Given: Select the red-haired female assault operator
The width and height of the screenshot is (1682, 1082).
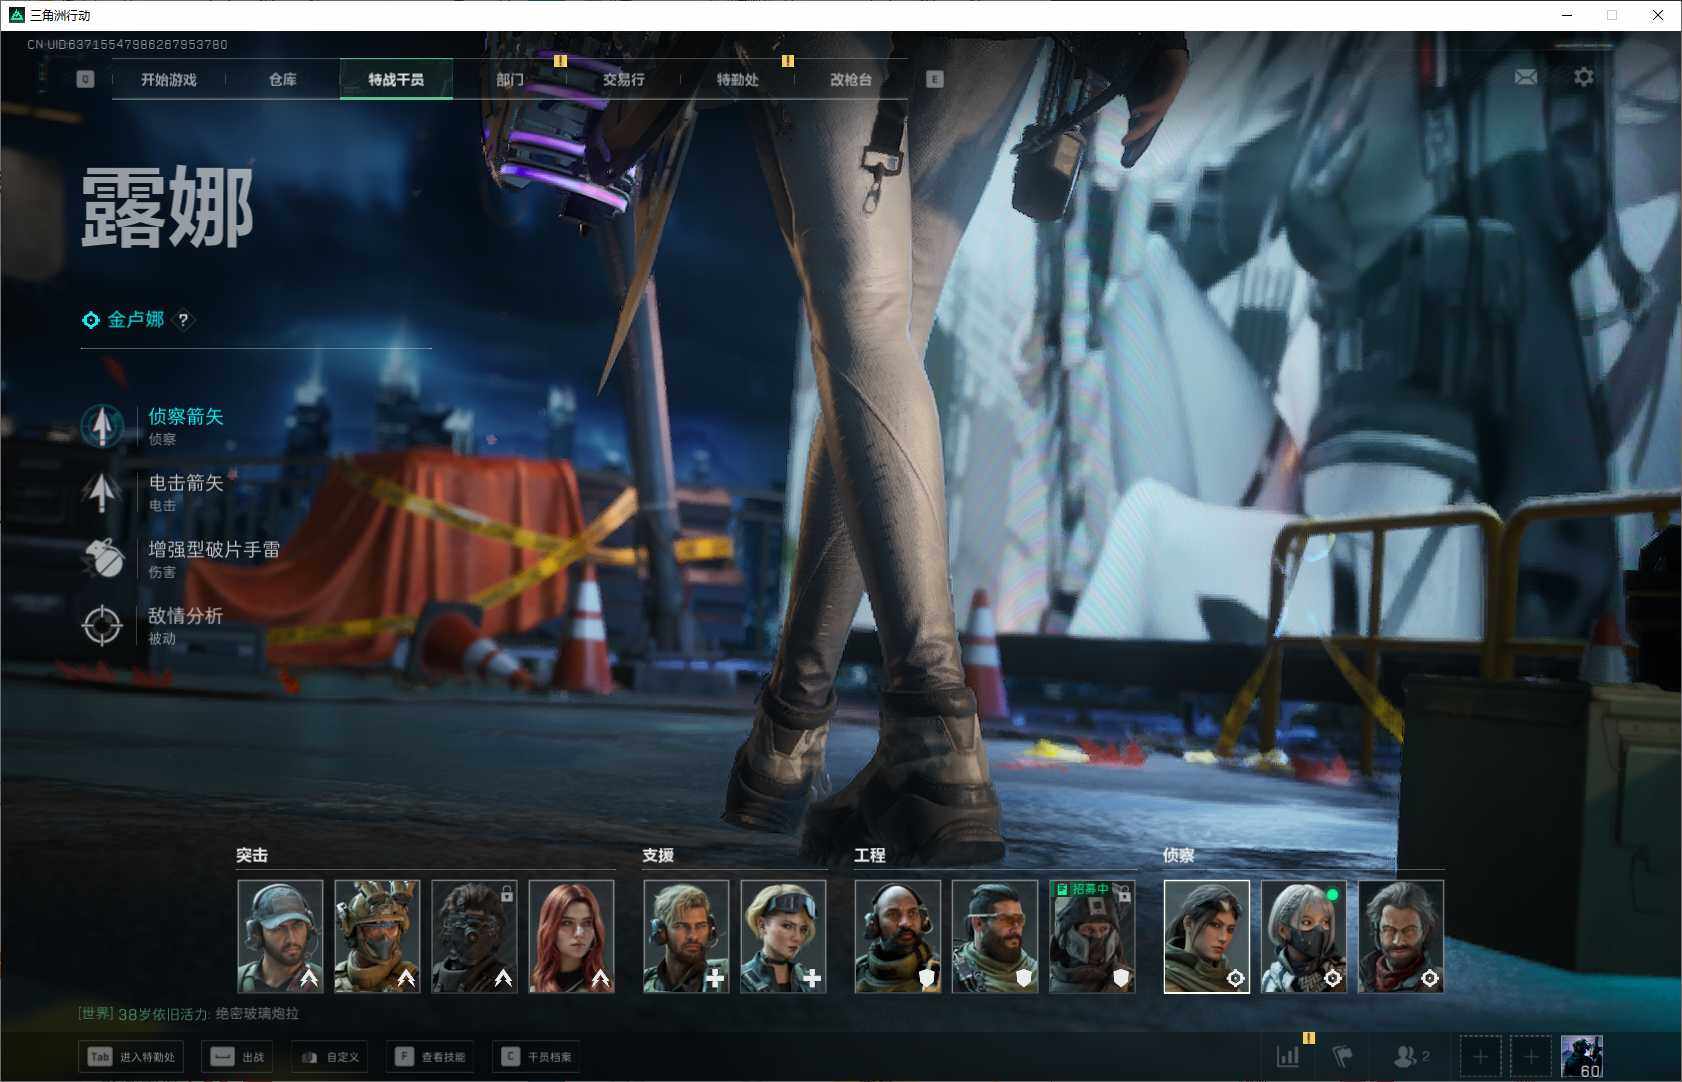Looking at the screenshot, I should click(571, 936).
